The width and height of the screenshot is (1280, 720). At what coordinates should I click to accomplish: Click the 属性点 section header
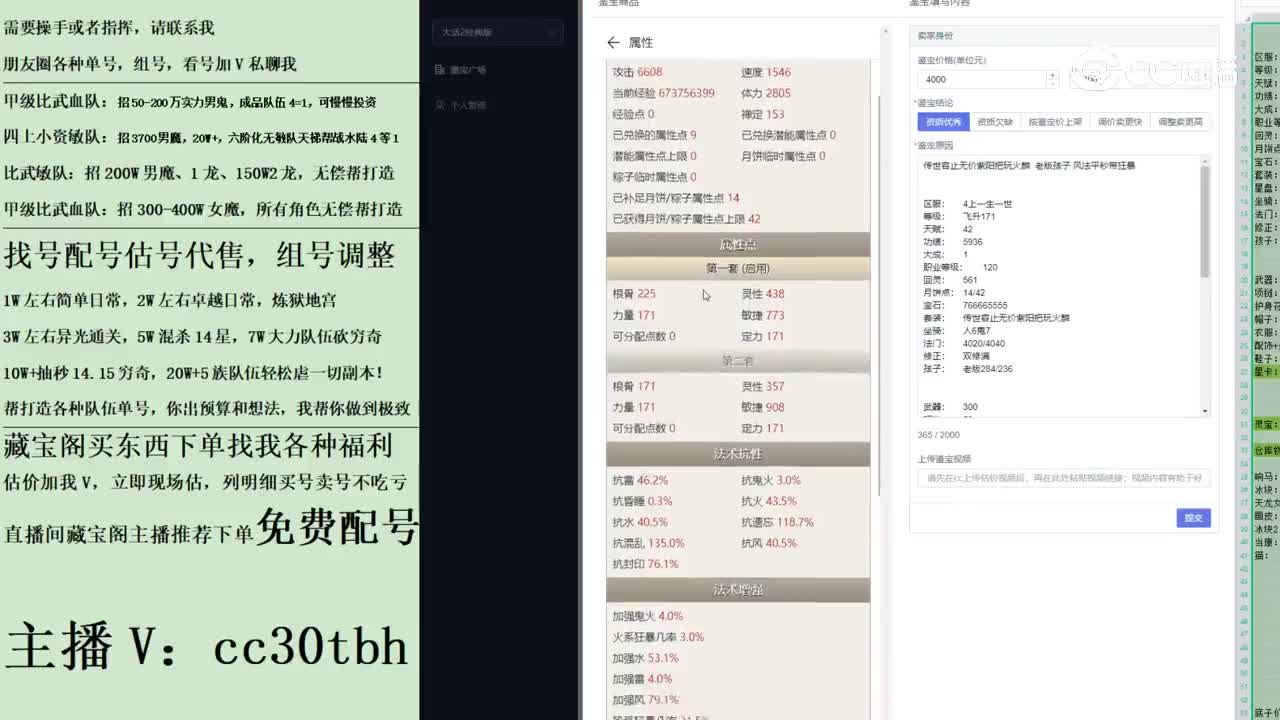pyautogui.click(x=738, y=245)
